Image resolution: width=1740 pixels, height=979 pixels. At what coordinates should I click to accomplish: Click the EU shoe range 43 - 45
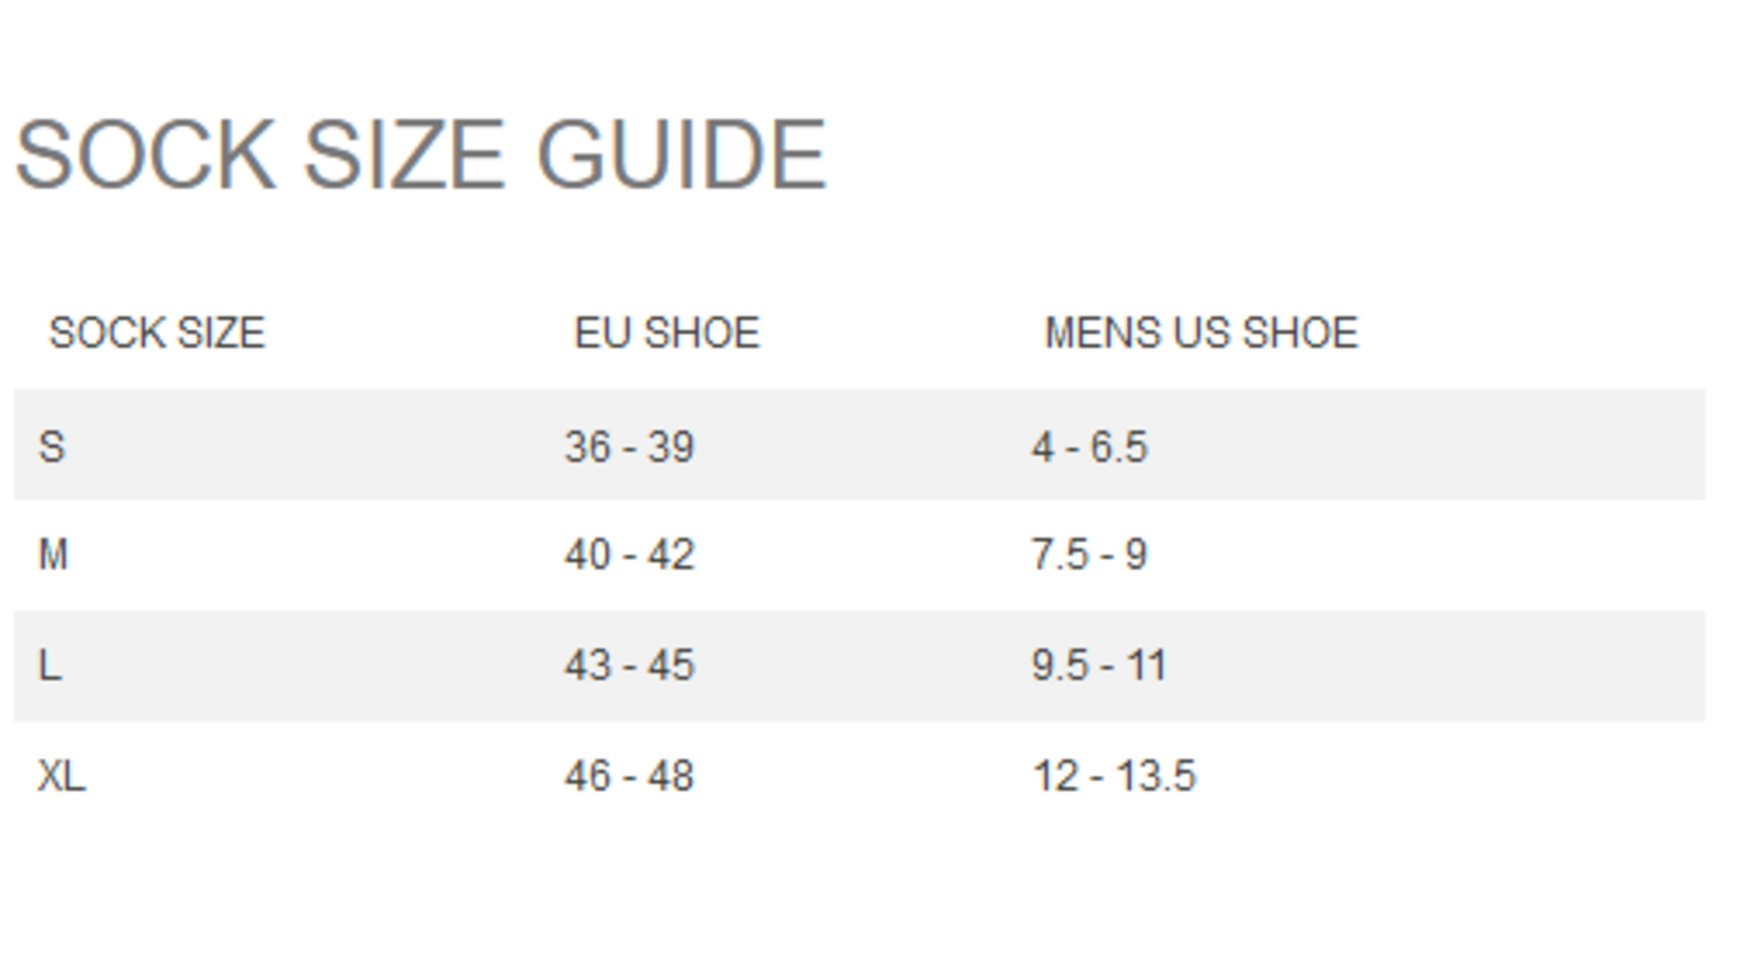(629, 666)
